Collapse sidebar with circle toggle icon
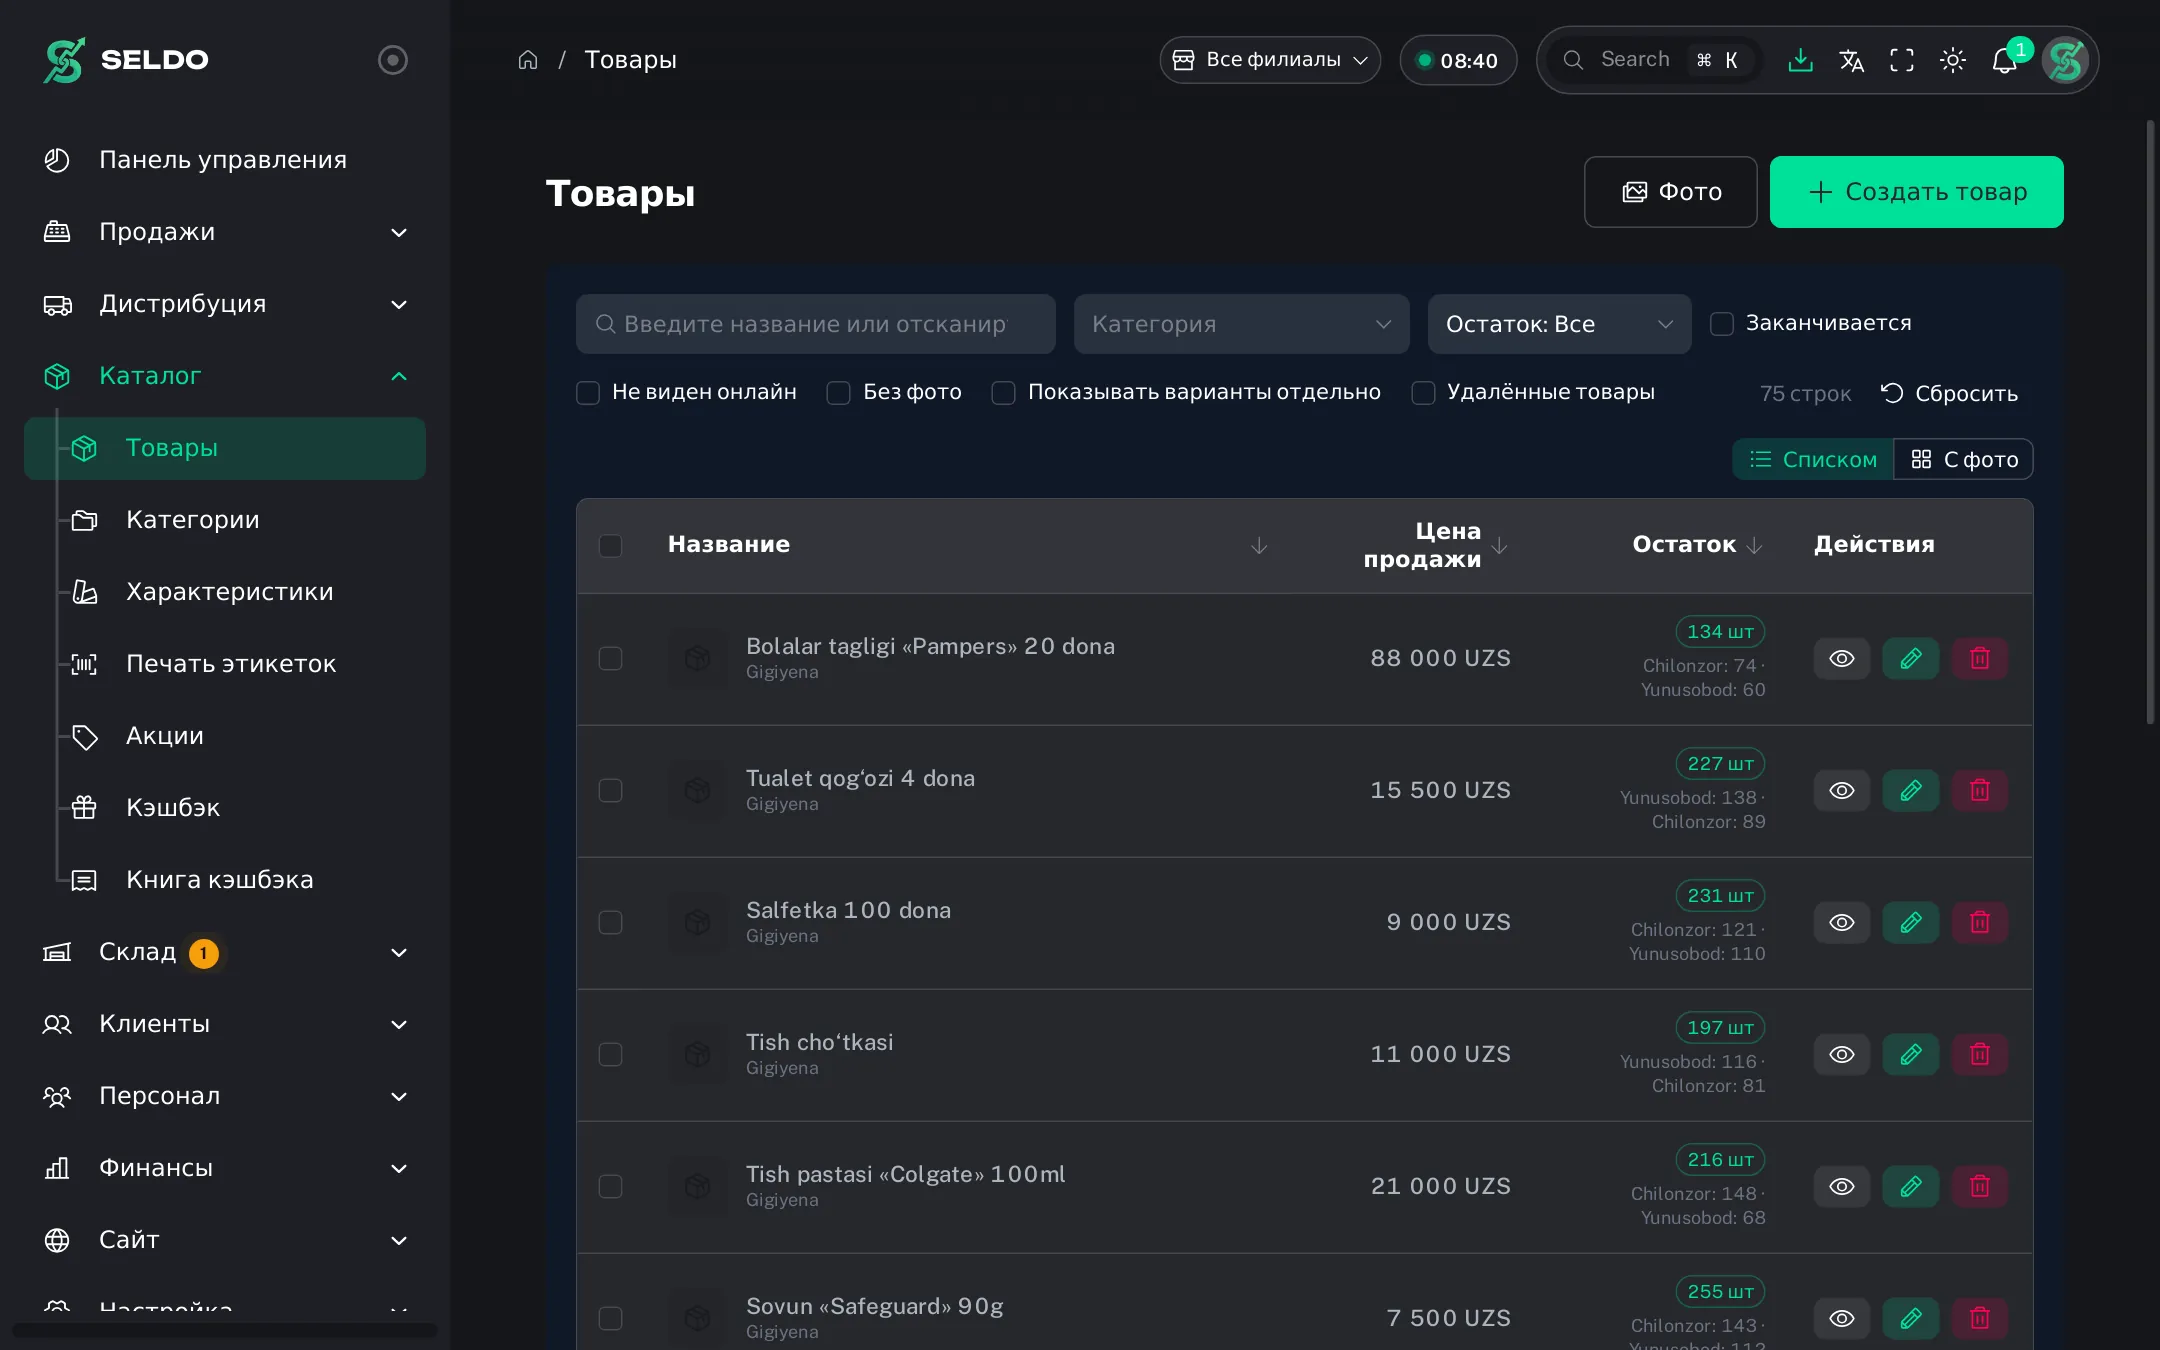The image size is (2160, 1350). coord(393,60)
